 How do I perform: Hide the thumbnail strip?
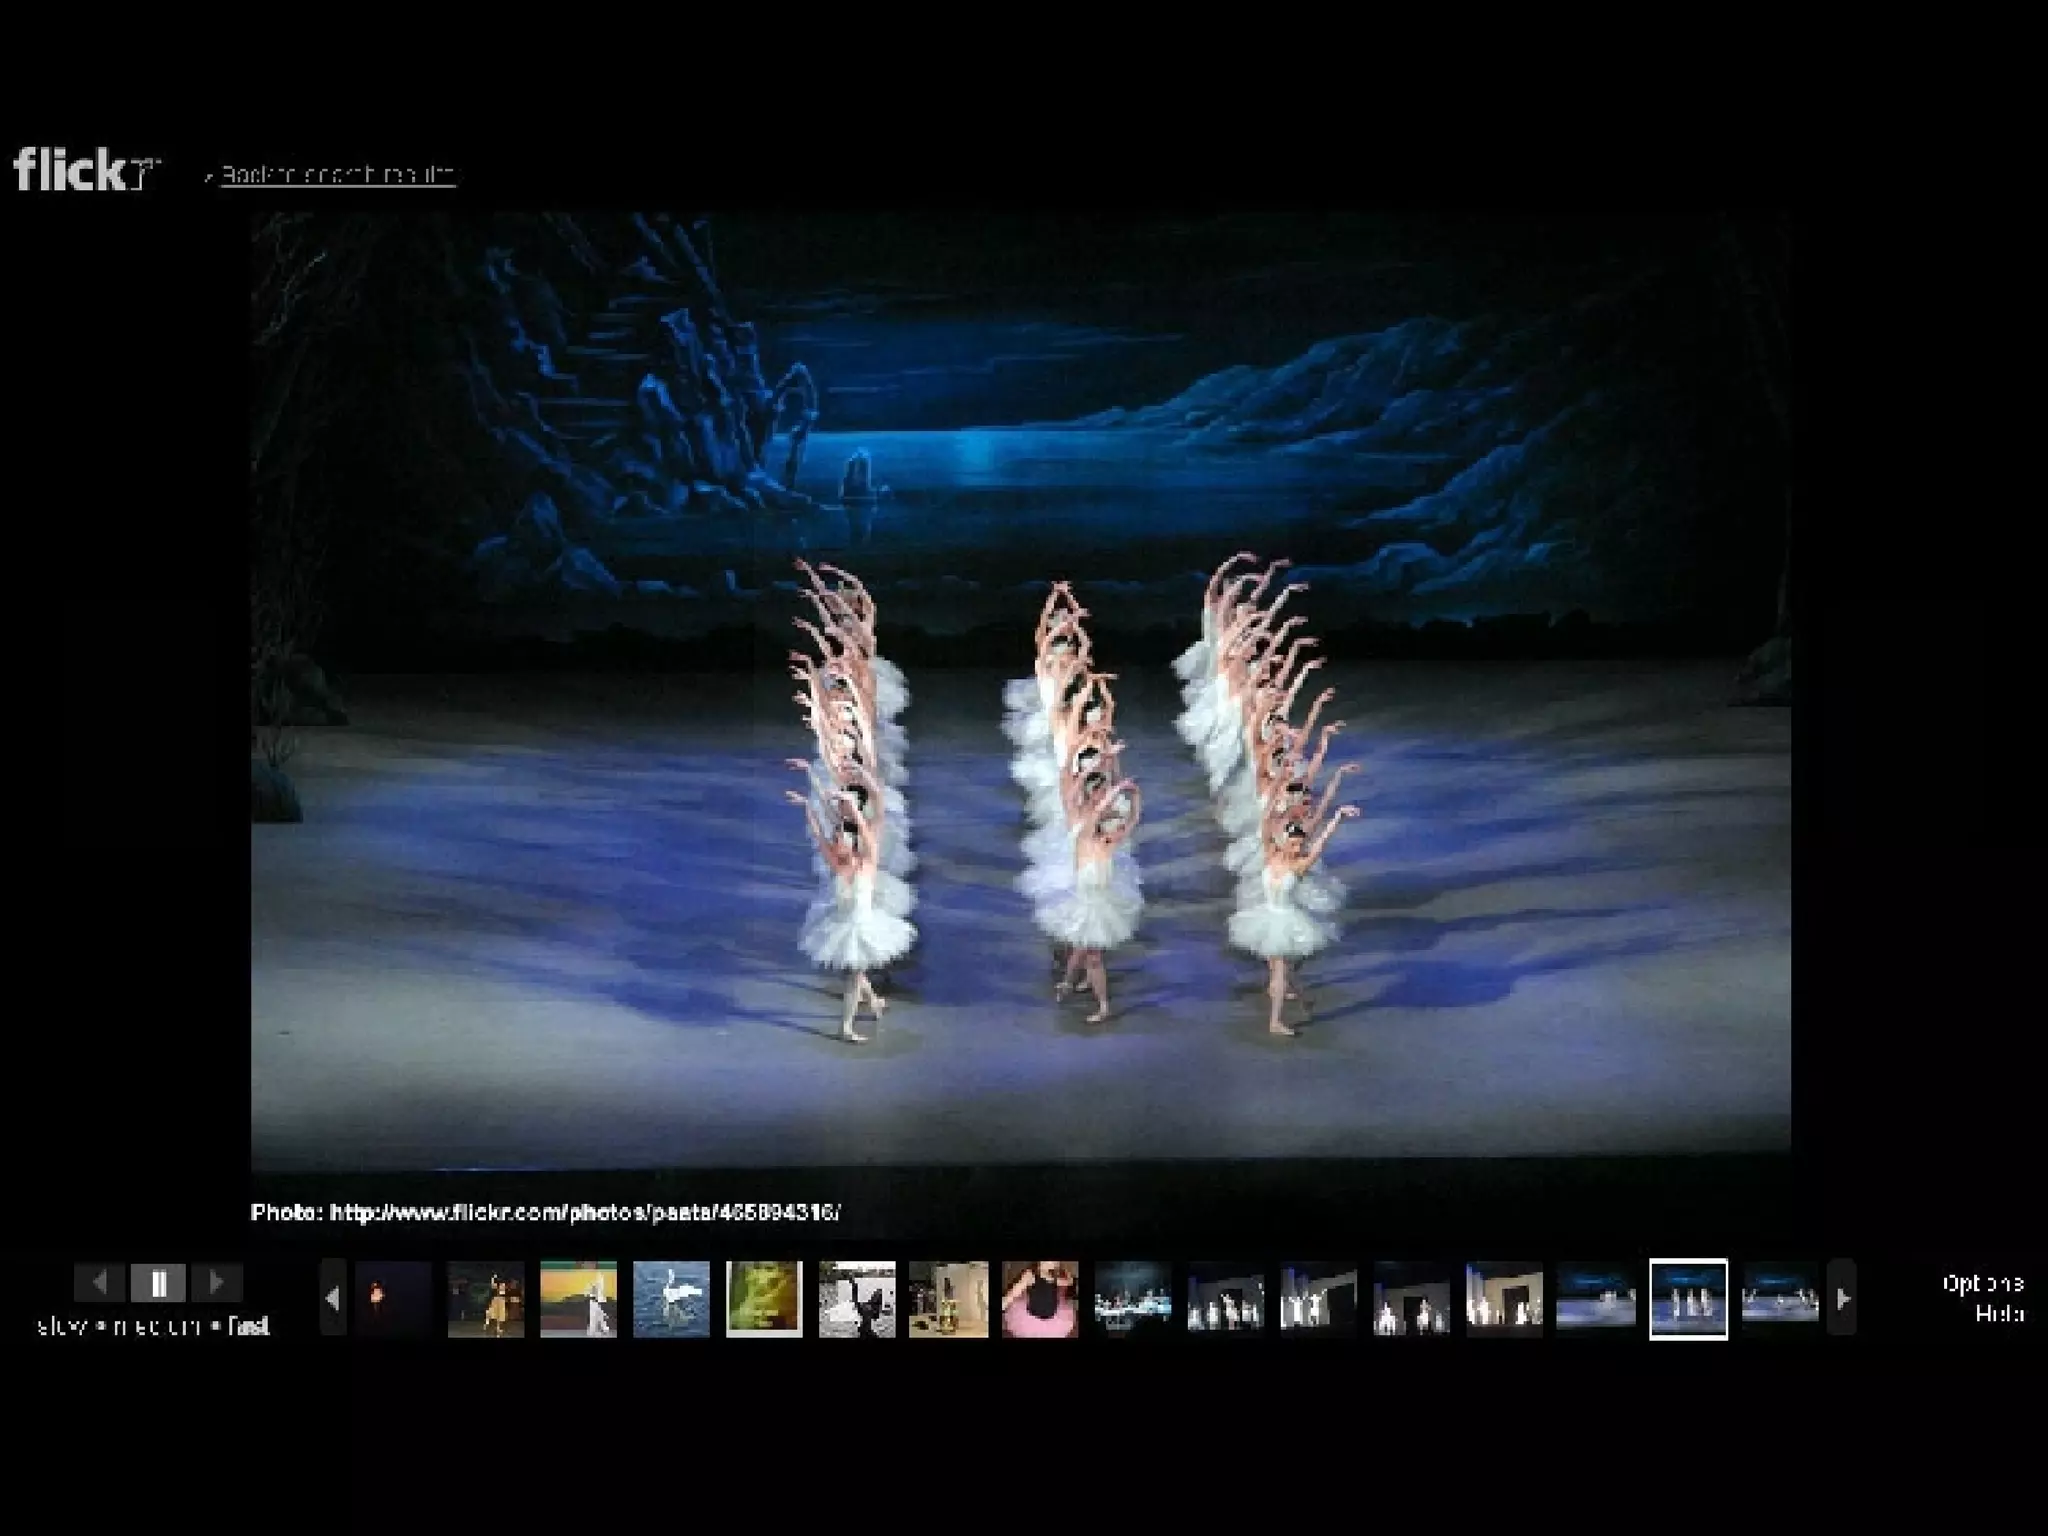[x=1998, y=1314]
